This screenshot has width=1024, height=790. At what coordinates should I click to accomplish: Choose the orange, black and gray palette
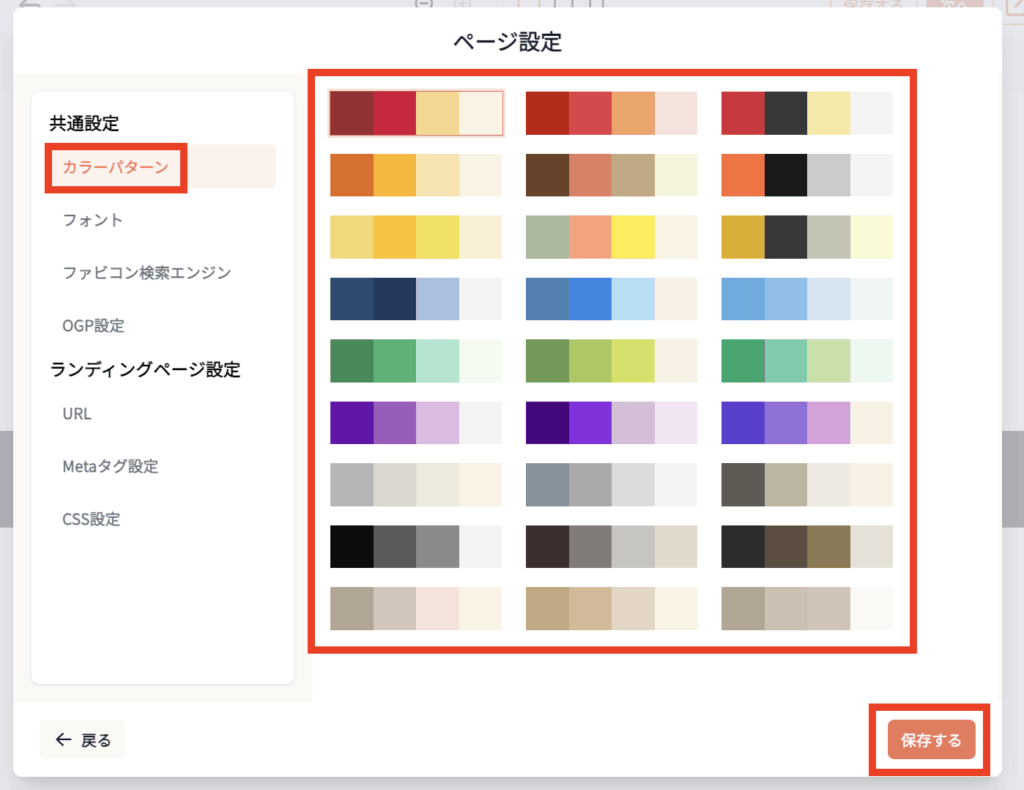coord(807,175)
